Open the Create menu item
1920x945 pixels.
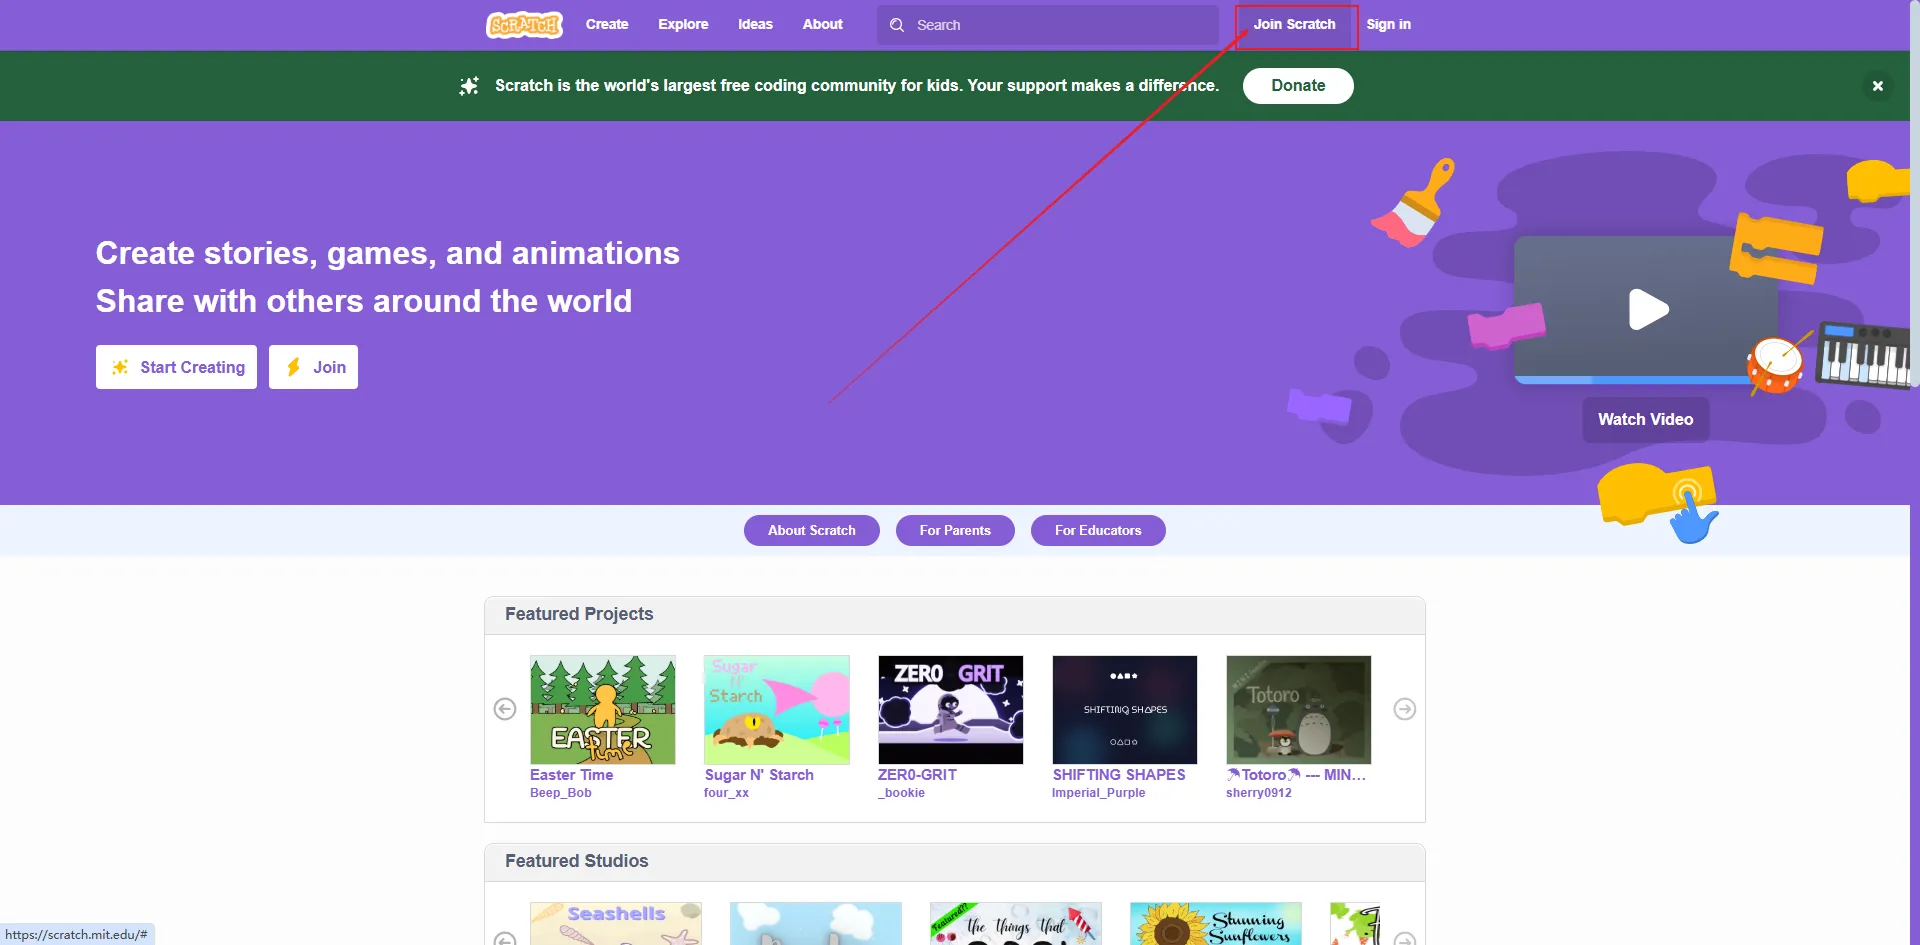607,24
